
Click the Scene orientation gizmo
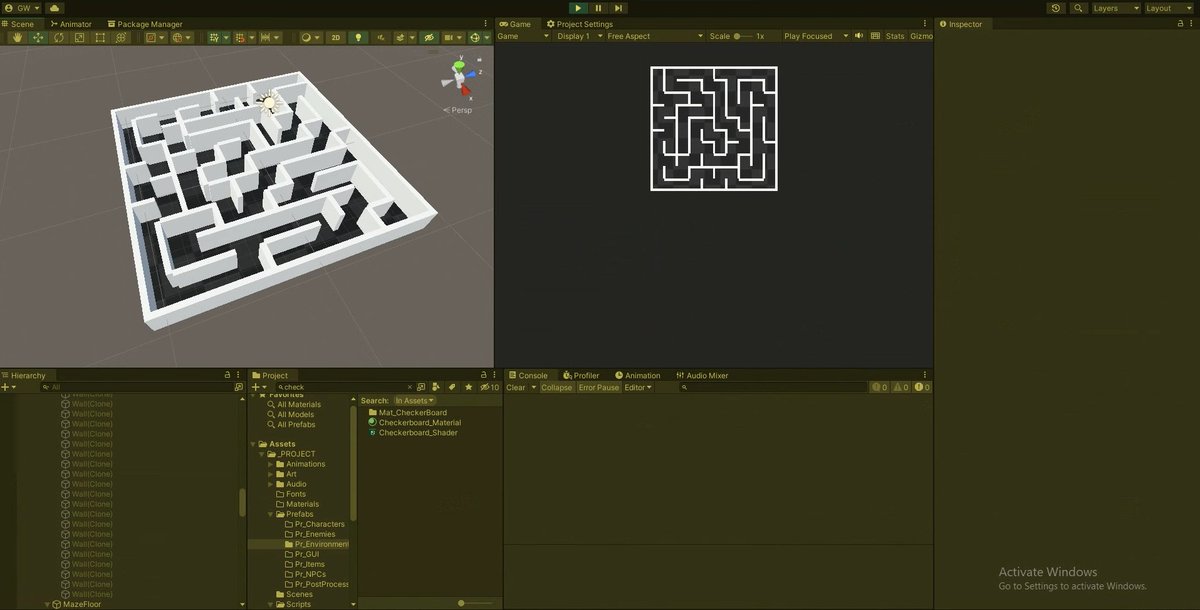pyautogui.click(x=460, y=78)
